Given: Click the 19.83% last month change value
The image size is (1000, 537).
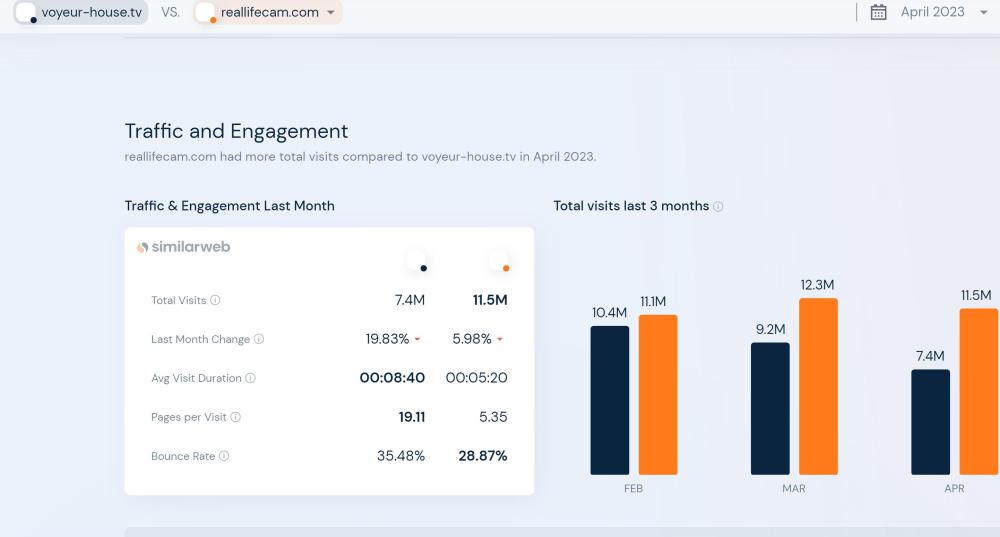Looking at the screenshot, I should (x=387, y=339).
